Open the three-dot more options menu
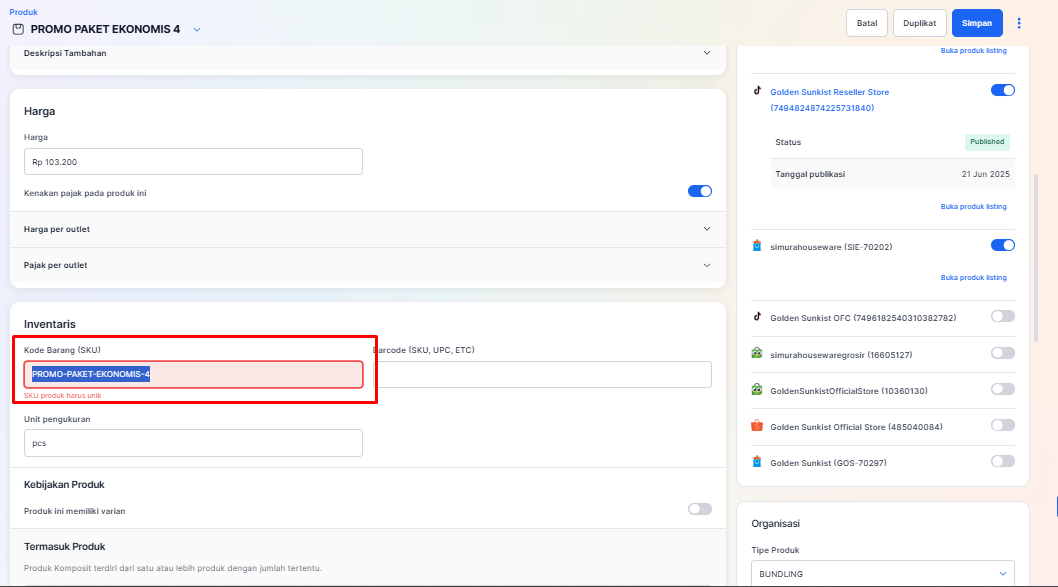This screenshot has height=587, width=1058. pos(1019,23)
